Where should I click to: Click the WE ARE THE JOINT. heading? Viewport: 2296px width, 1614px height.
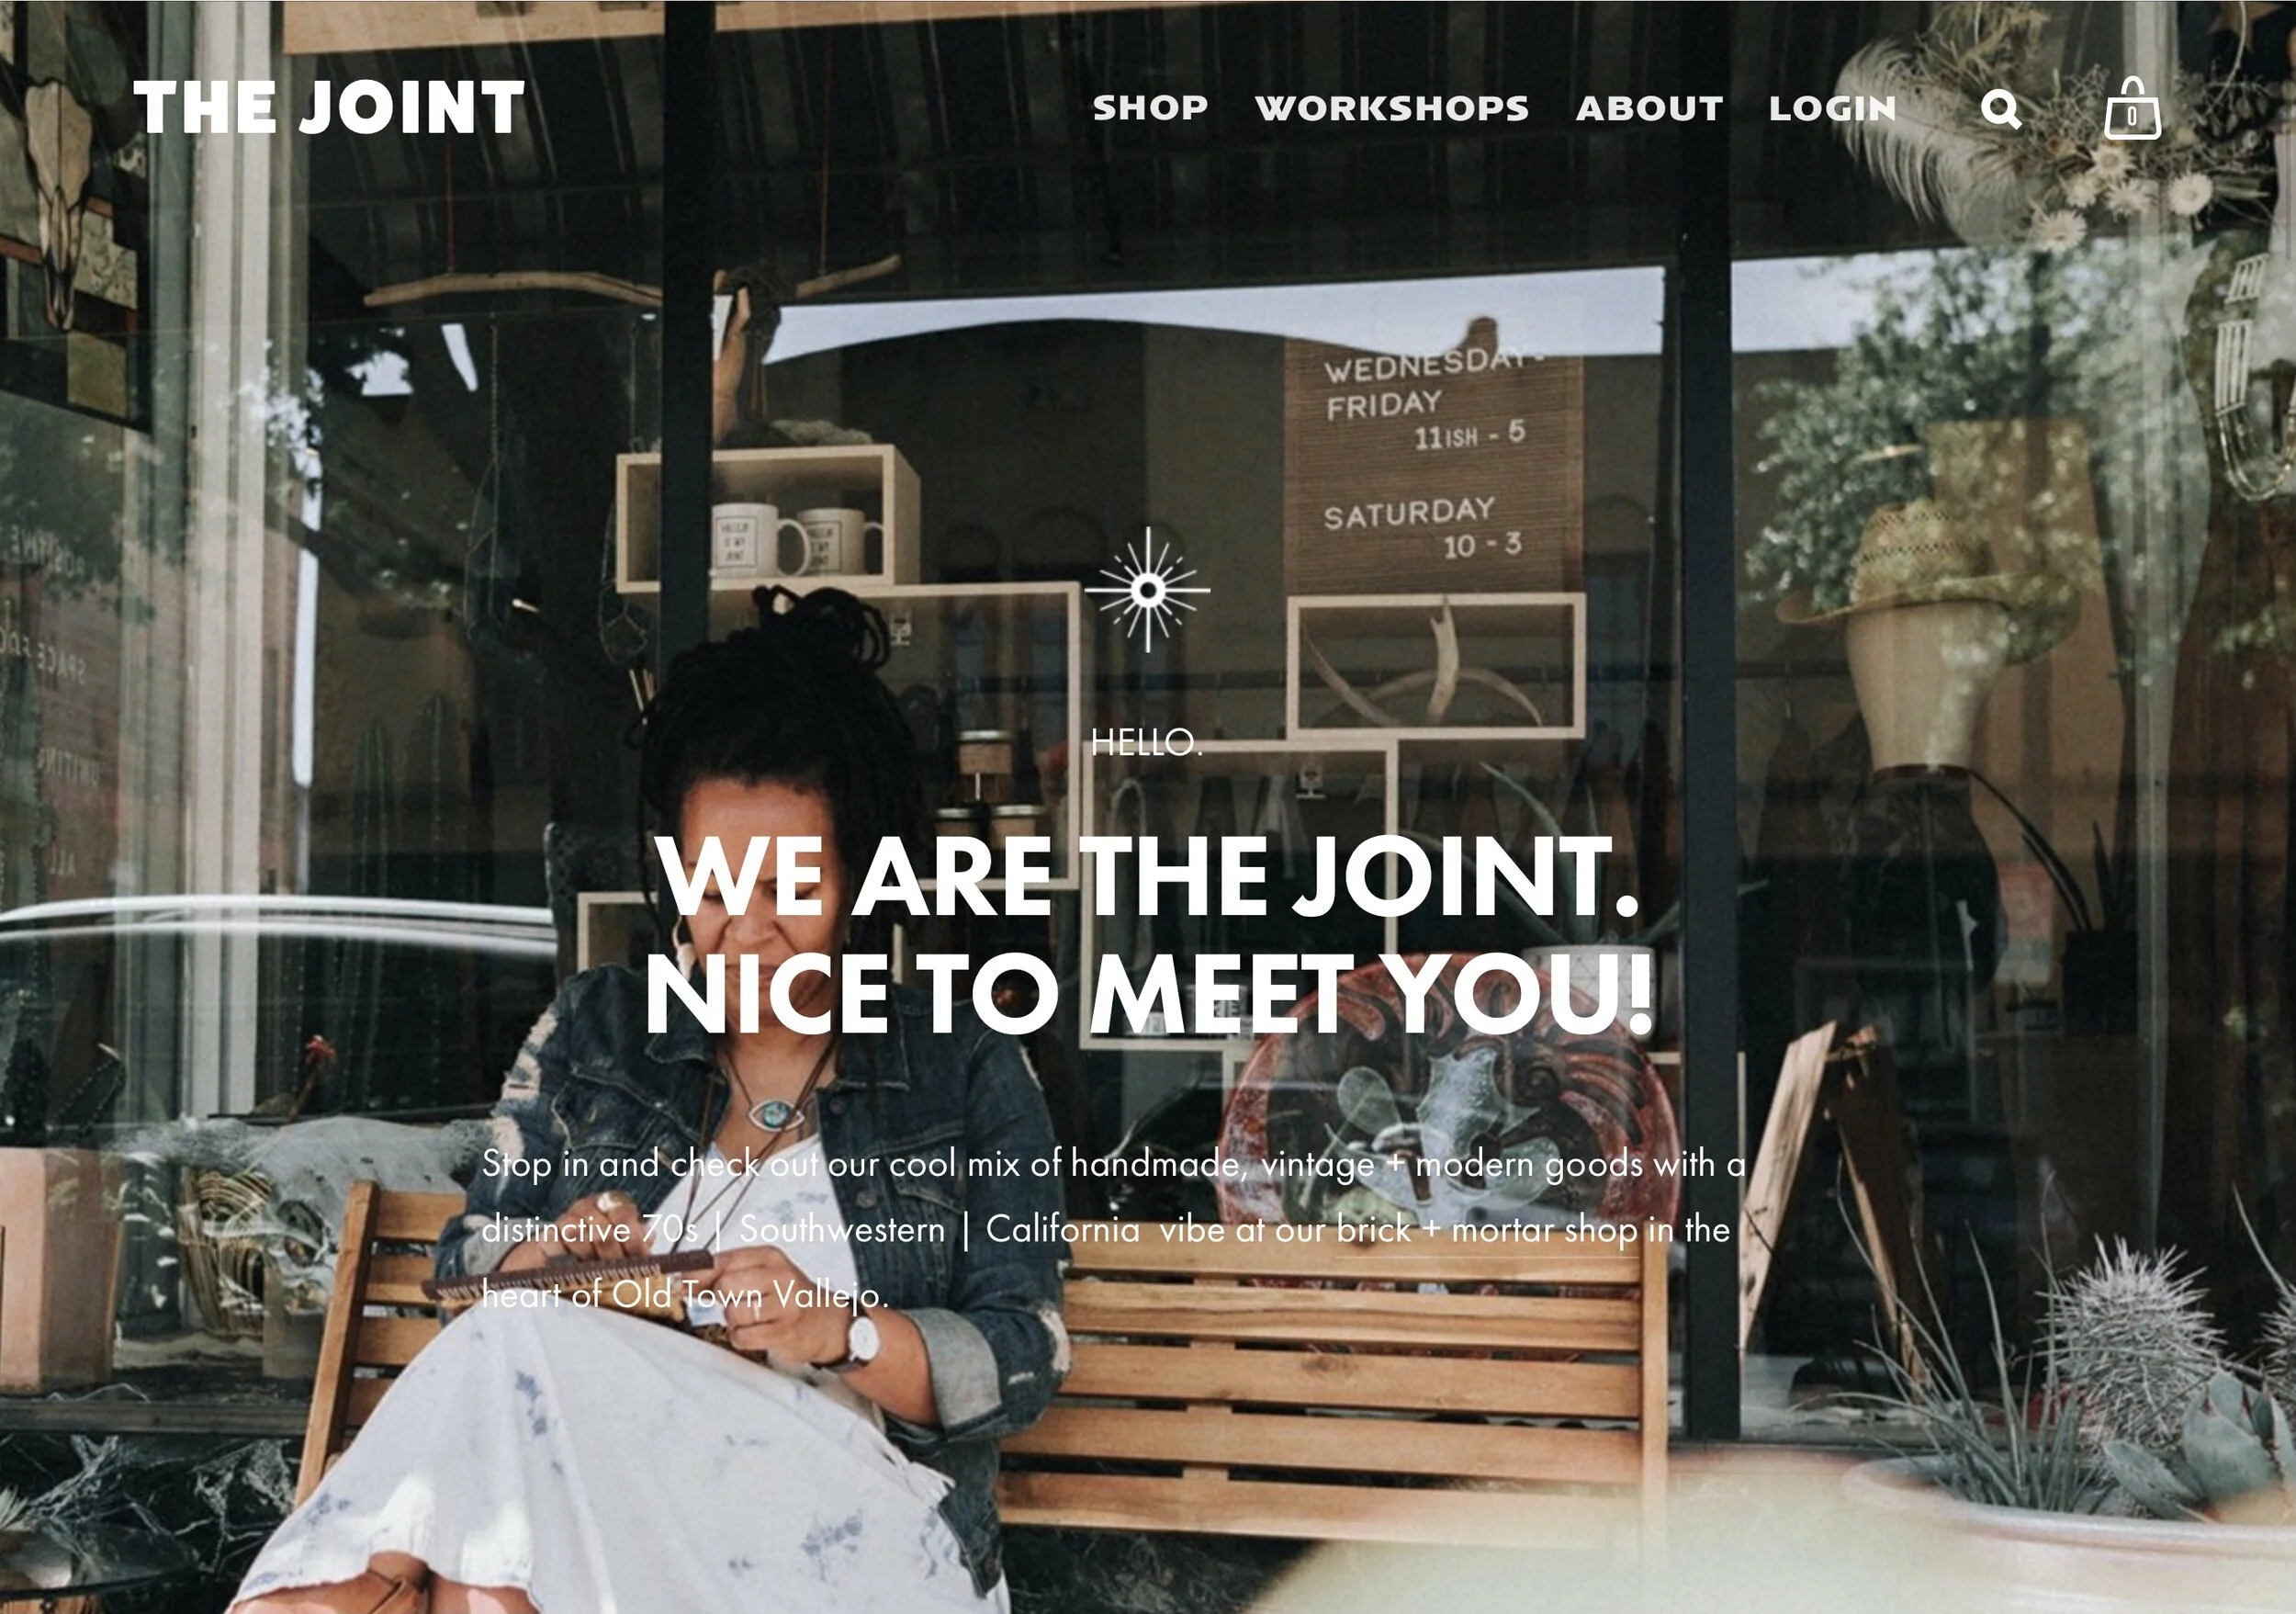point(1148,876)
